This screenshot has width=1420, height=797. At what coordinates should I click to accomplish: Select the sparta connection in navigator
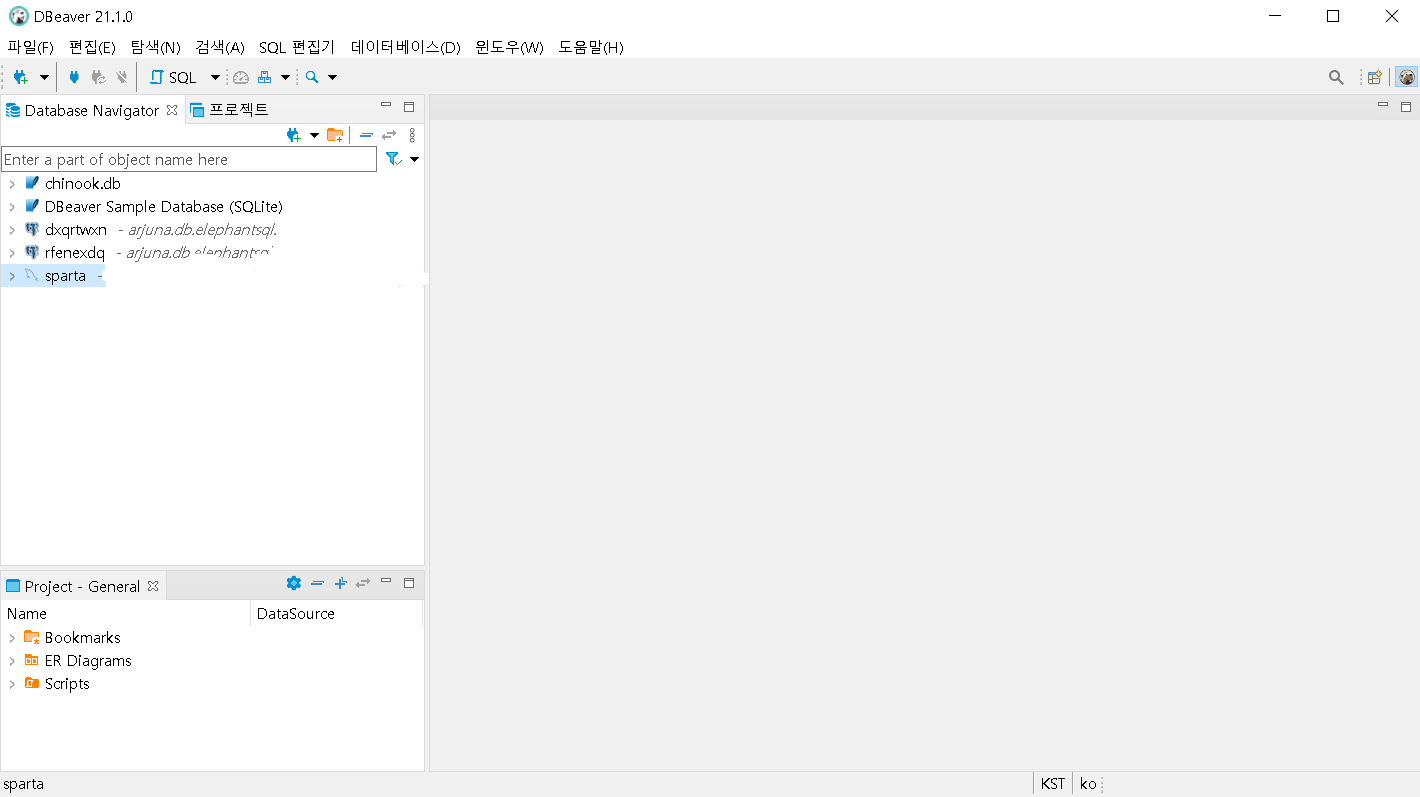(65, 276)
